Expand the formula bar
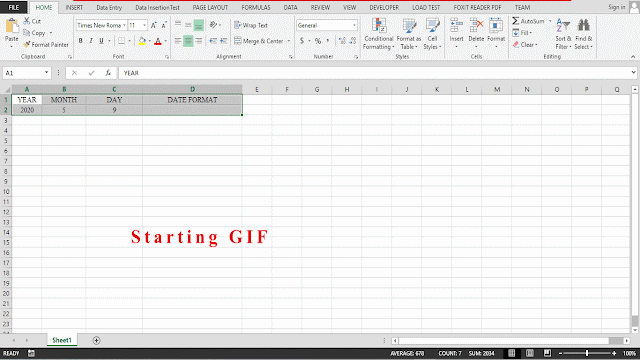 tap(633, 73)
